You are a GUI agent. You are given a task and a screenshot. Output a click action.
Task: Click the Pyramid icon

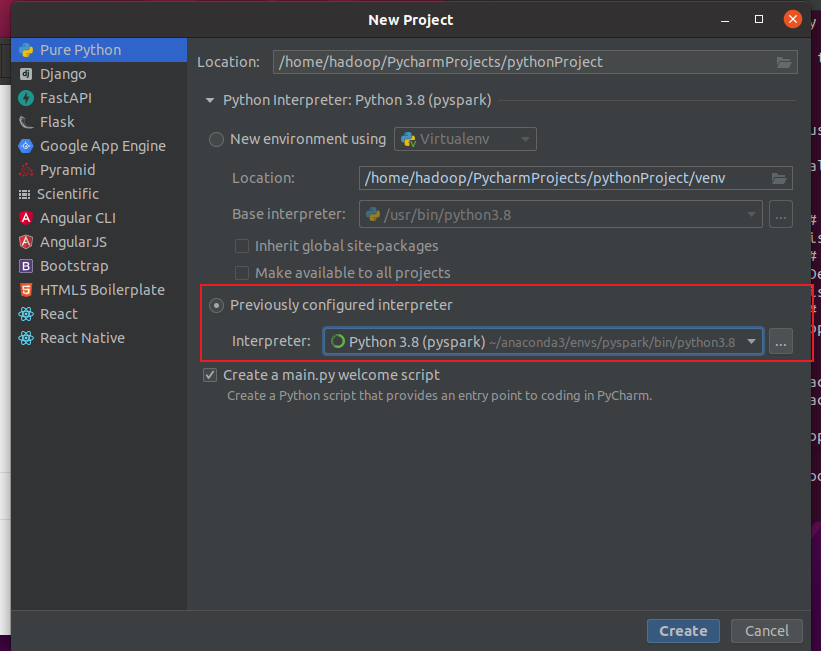pyautogui.click(x=26, y=170)
